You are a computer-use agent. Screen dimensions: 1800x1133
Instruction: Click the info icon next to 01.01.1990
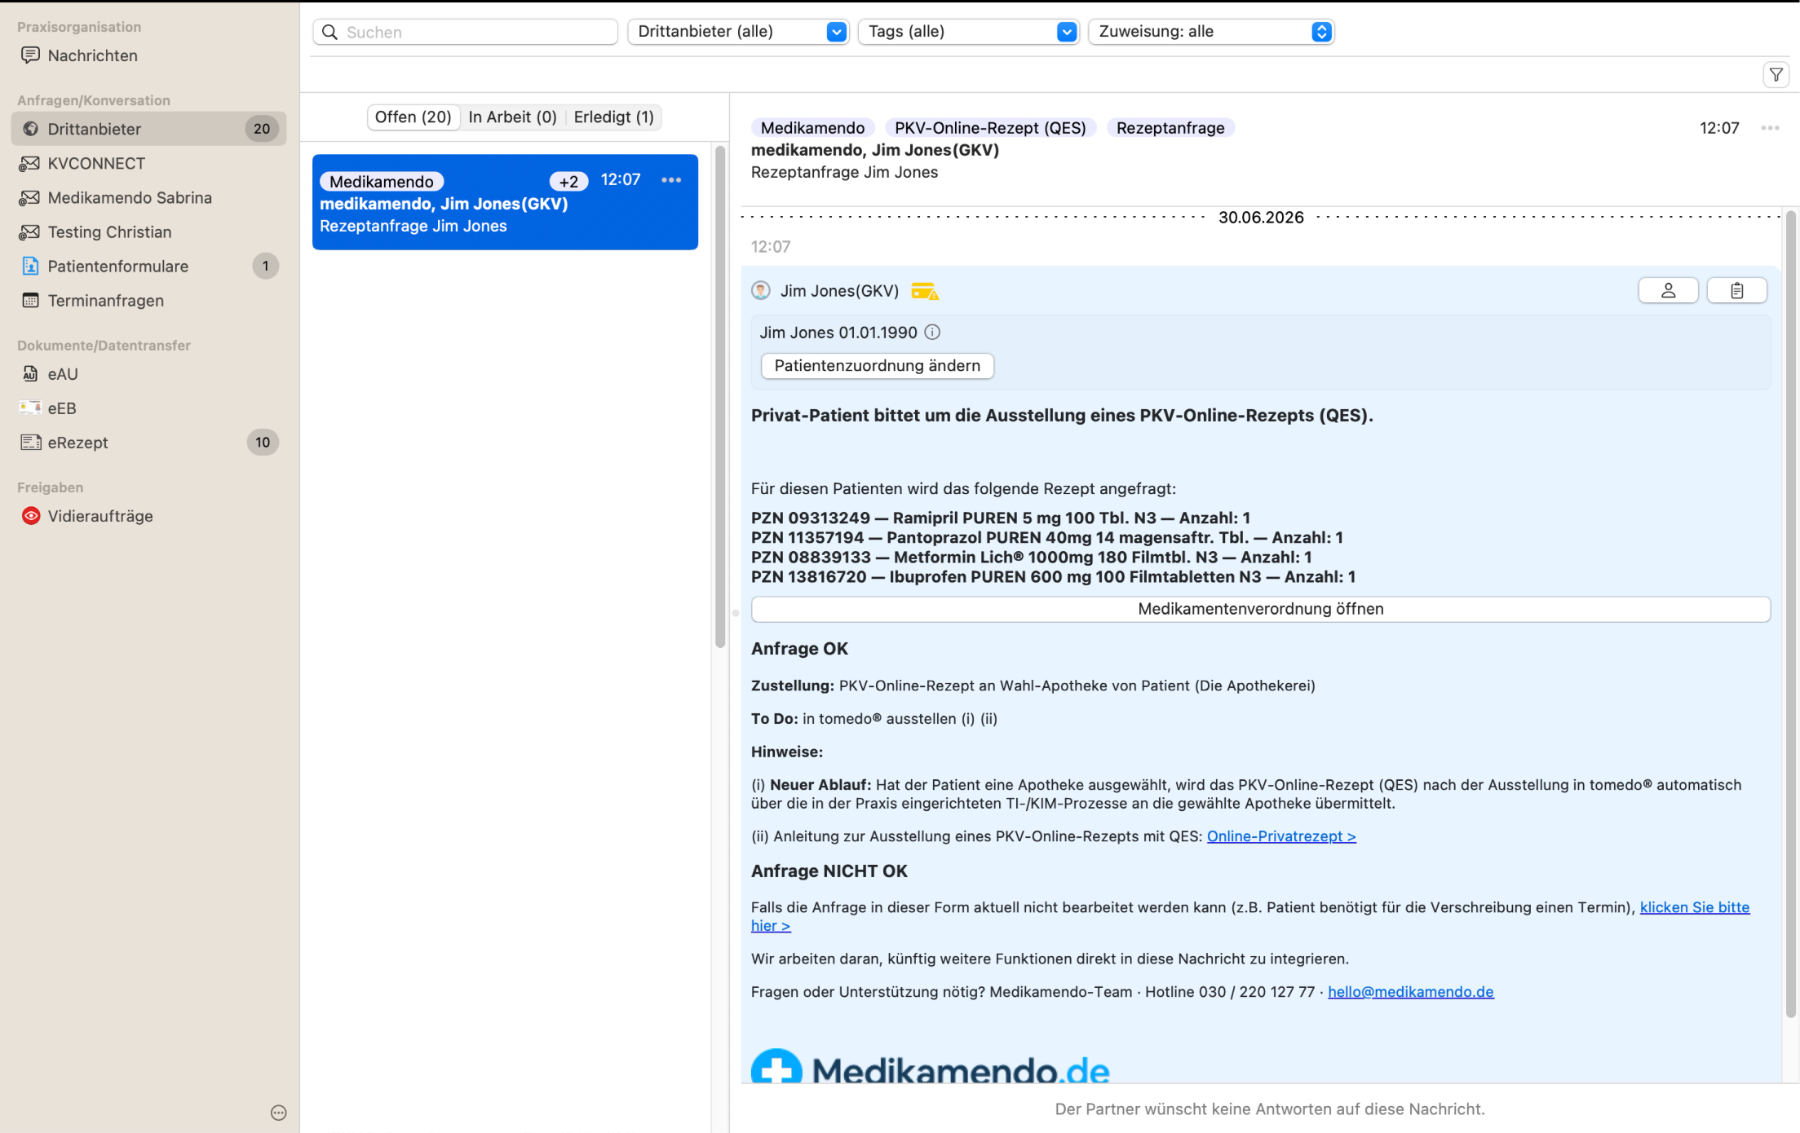coord(932,332)
